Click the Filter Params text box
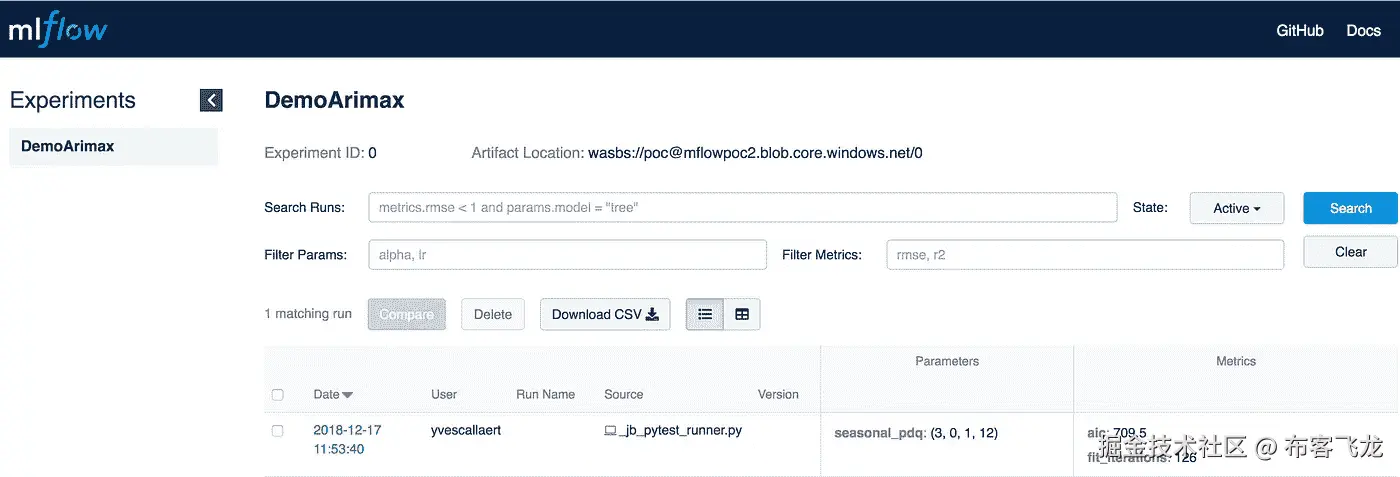Image resolution: width=1400 pixels, height=477 pixels. [x=567, y=255]
